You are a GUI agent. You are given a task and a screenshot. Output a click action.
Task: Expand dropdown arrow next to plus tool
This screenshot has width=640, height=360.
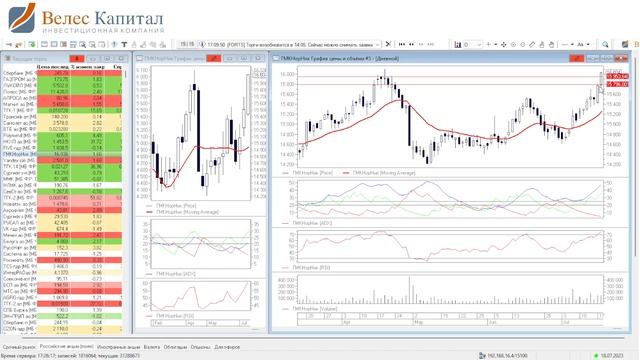point(496,44)
